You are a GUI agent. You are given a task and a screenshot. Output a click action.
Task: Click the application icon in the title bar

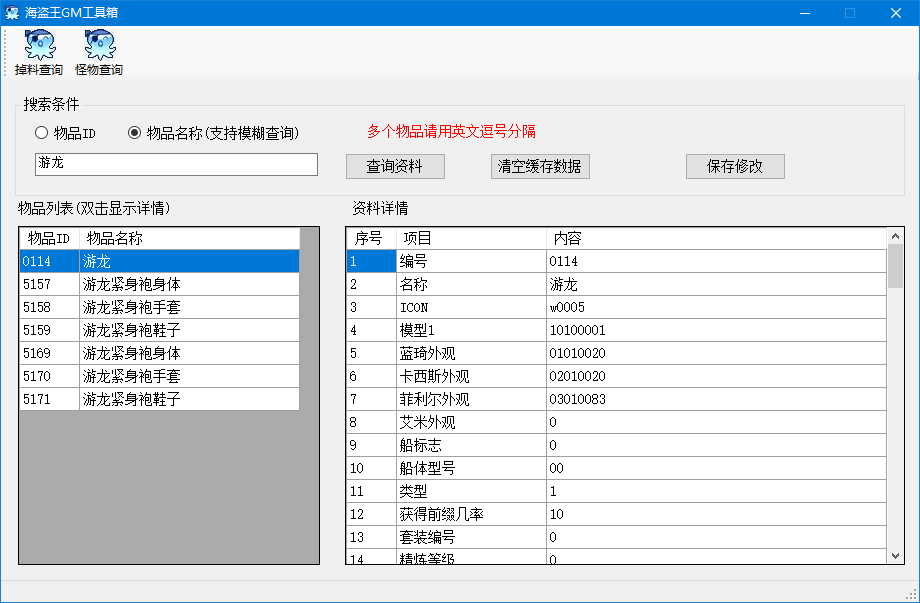point(12,12)
